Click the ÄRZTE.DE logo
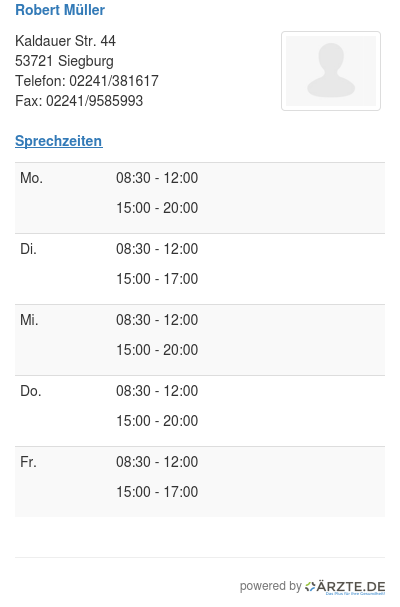This screenshot has height=607, width=400. pyautogui.click(x=345, y=587)
